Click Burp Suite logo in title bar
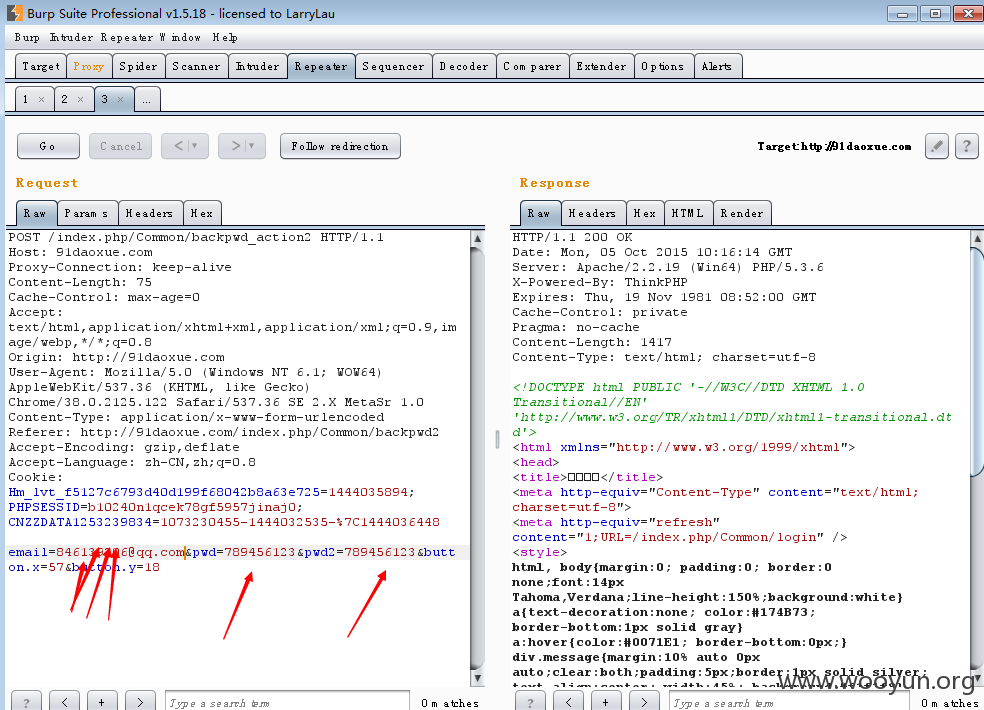Screen dimensions: 984x710 14,13
